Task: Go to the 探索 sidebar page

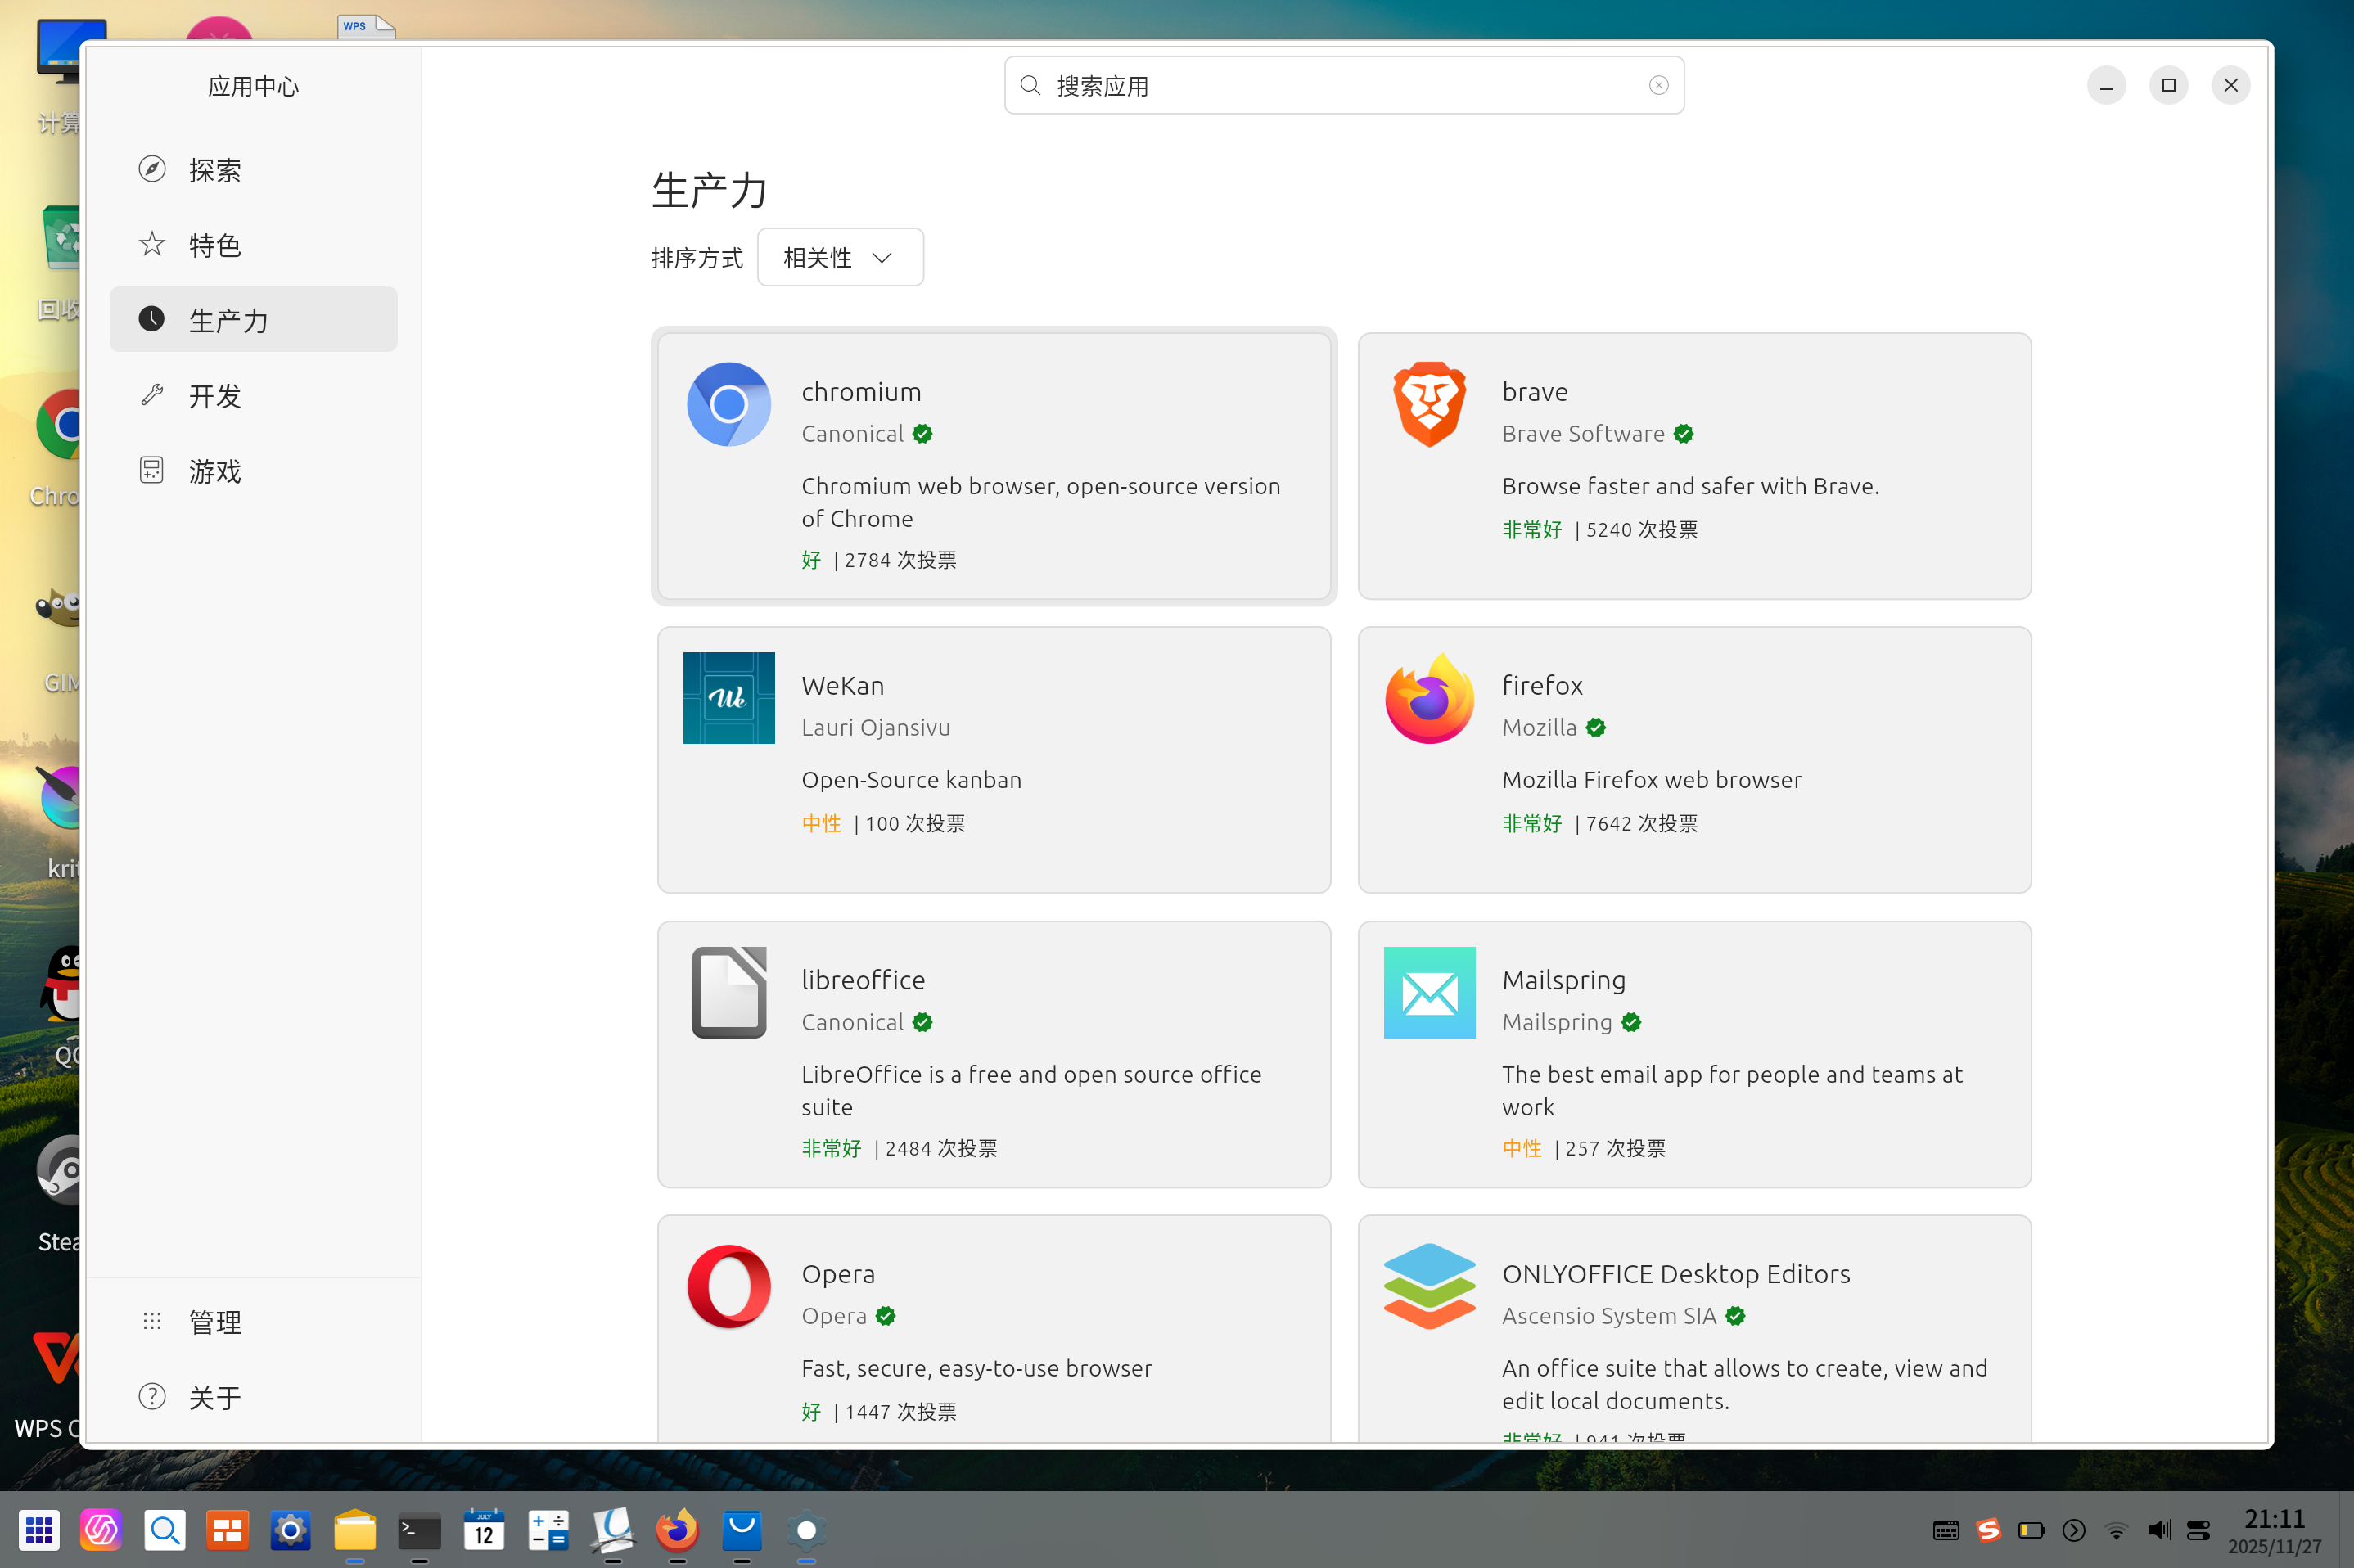Action: tap(253, 169)
